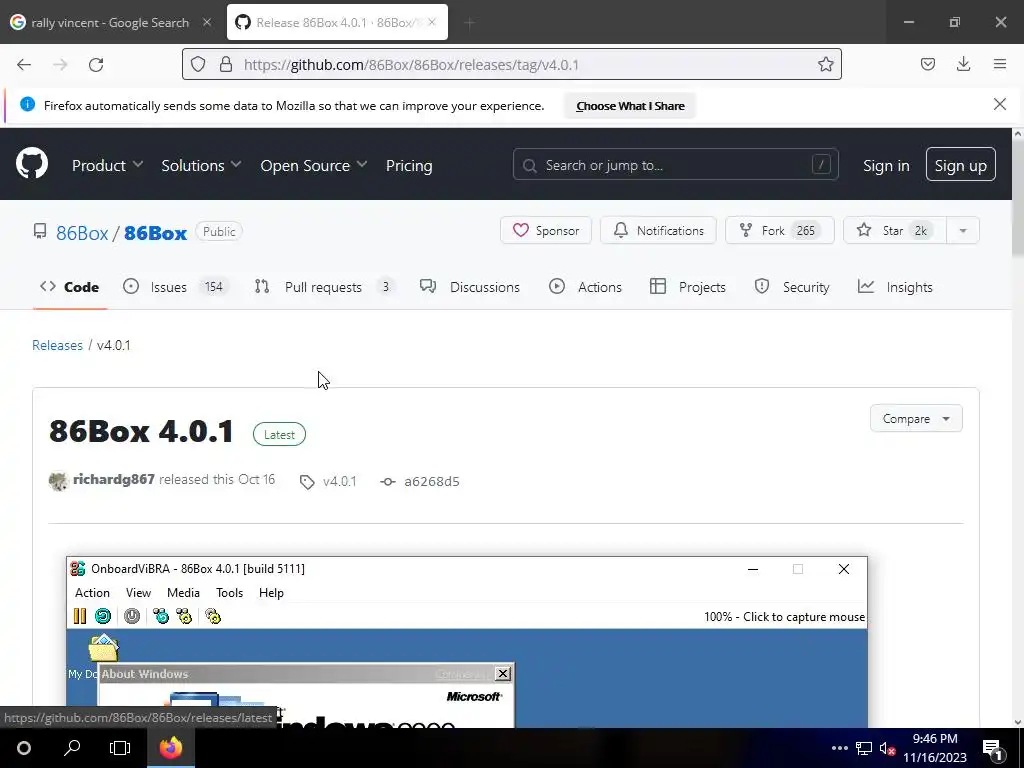
Task: Open Task View on taskbar
Action: tap(120, 748)
